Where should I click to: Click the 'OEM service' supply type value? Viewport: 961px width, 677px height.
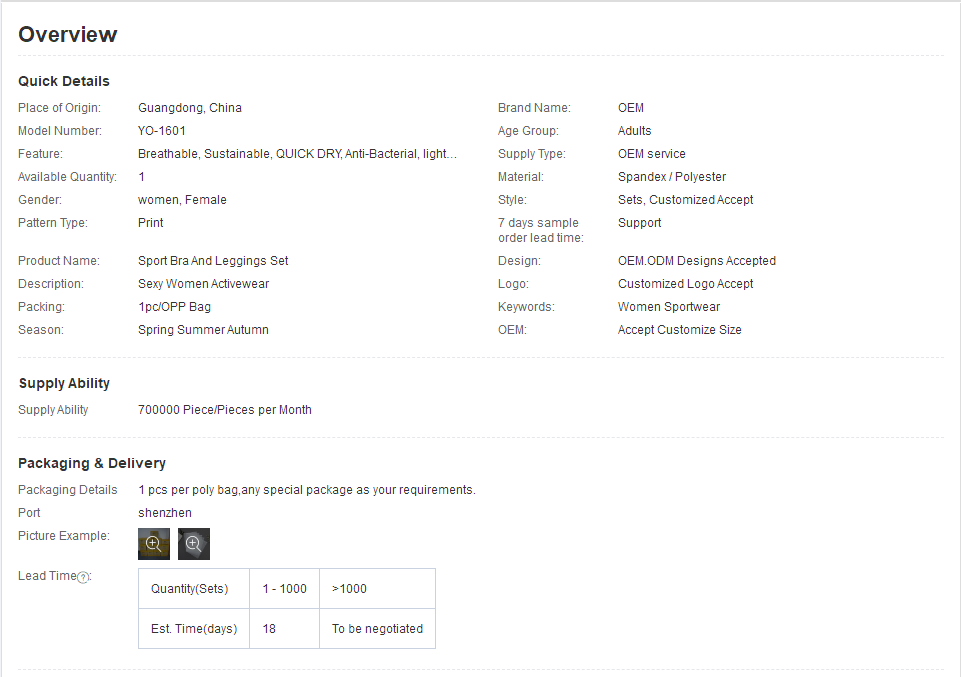pos(651,154)
